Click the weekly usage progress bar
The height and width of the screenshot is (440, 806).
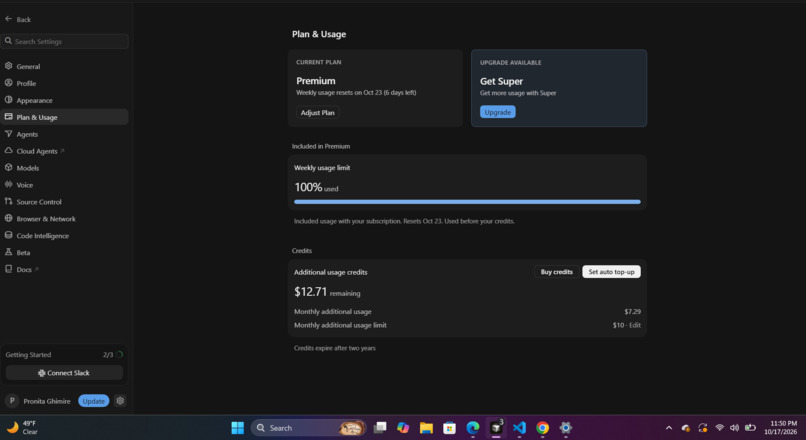[467, 202]
